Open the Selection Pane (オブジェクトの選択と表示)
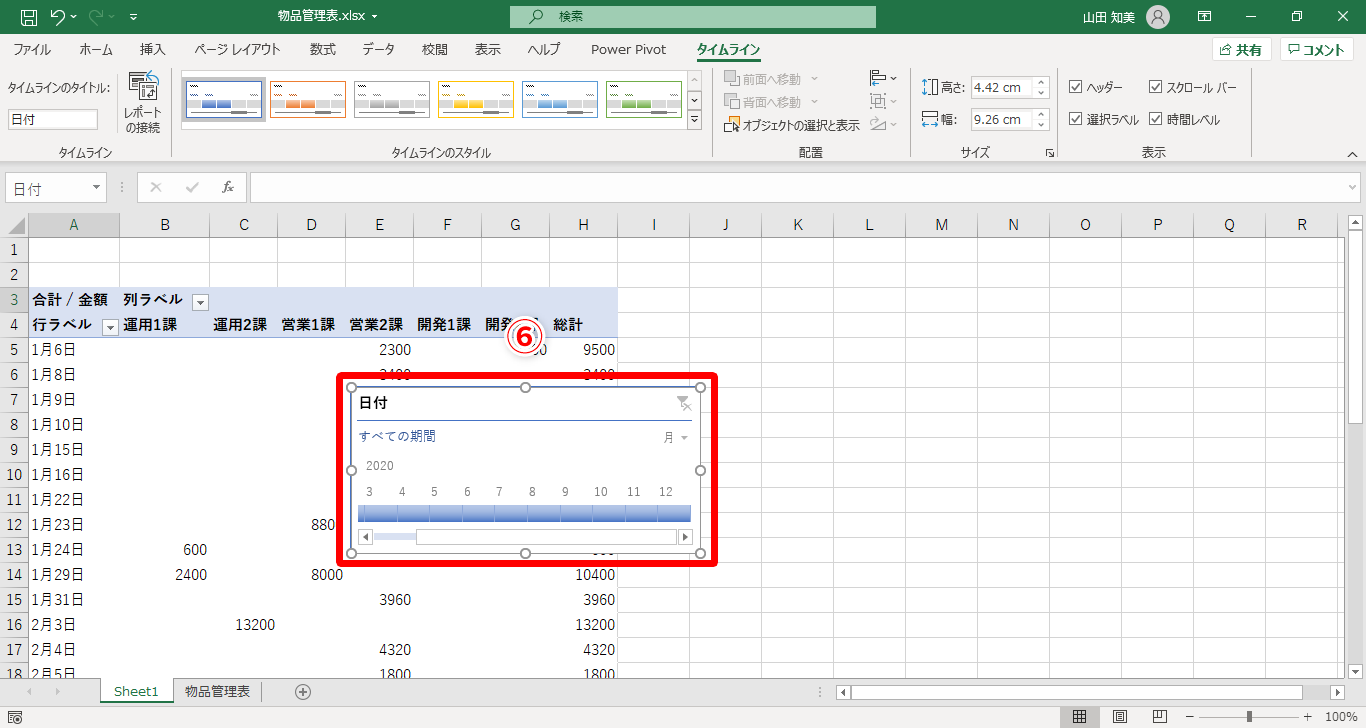 coord(792,125)
